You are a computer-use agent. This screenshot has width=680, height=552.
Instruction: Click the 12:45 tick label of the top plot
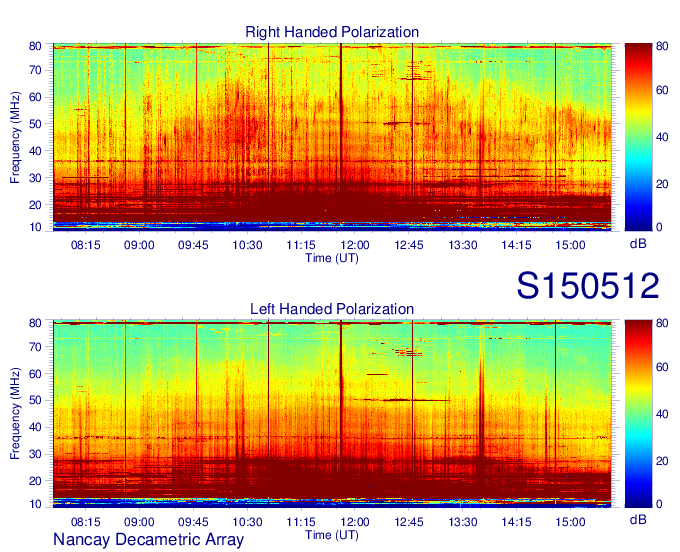point(409,245)
